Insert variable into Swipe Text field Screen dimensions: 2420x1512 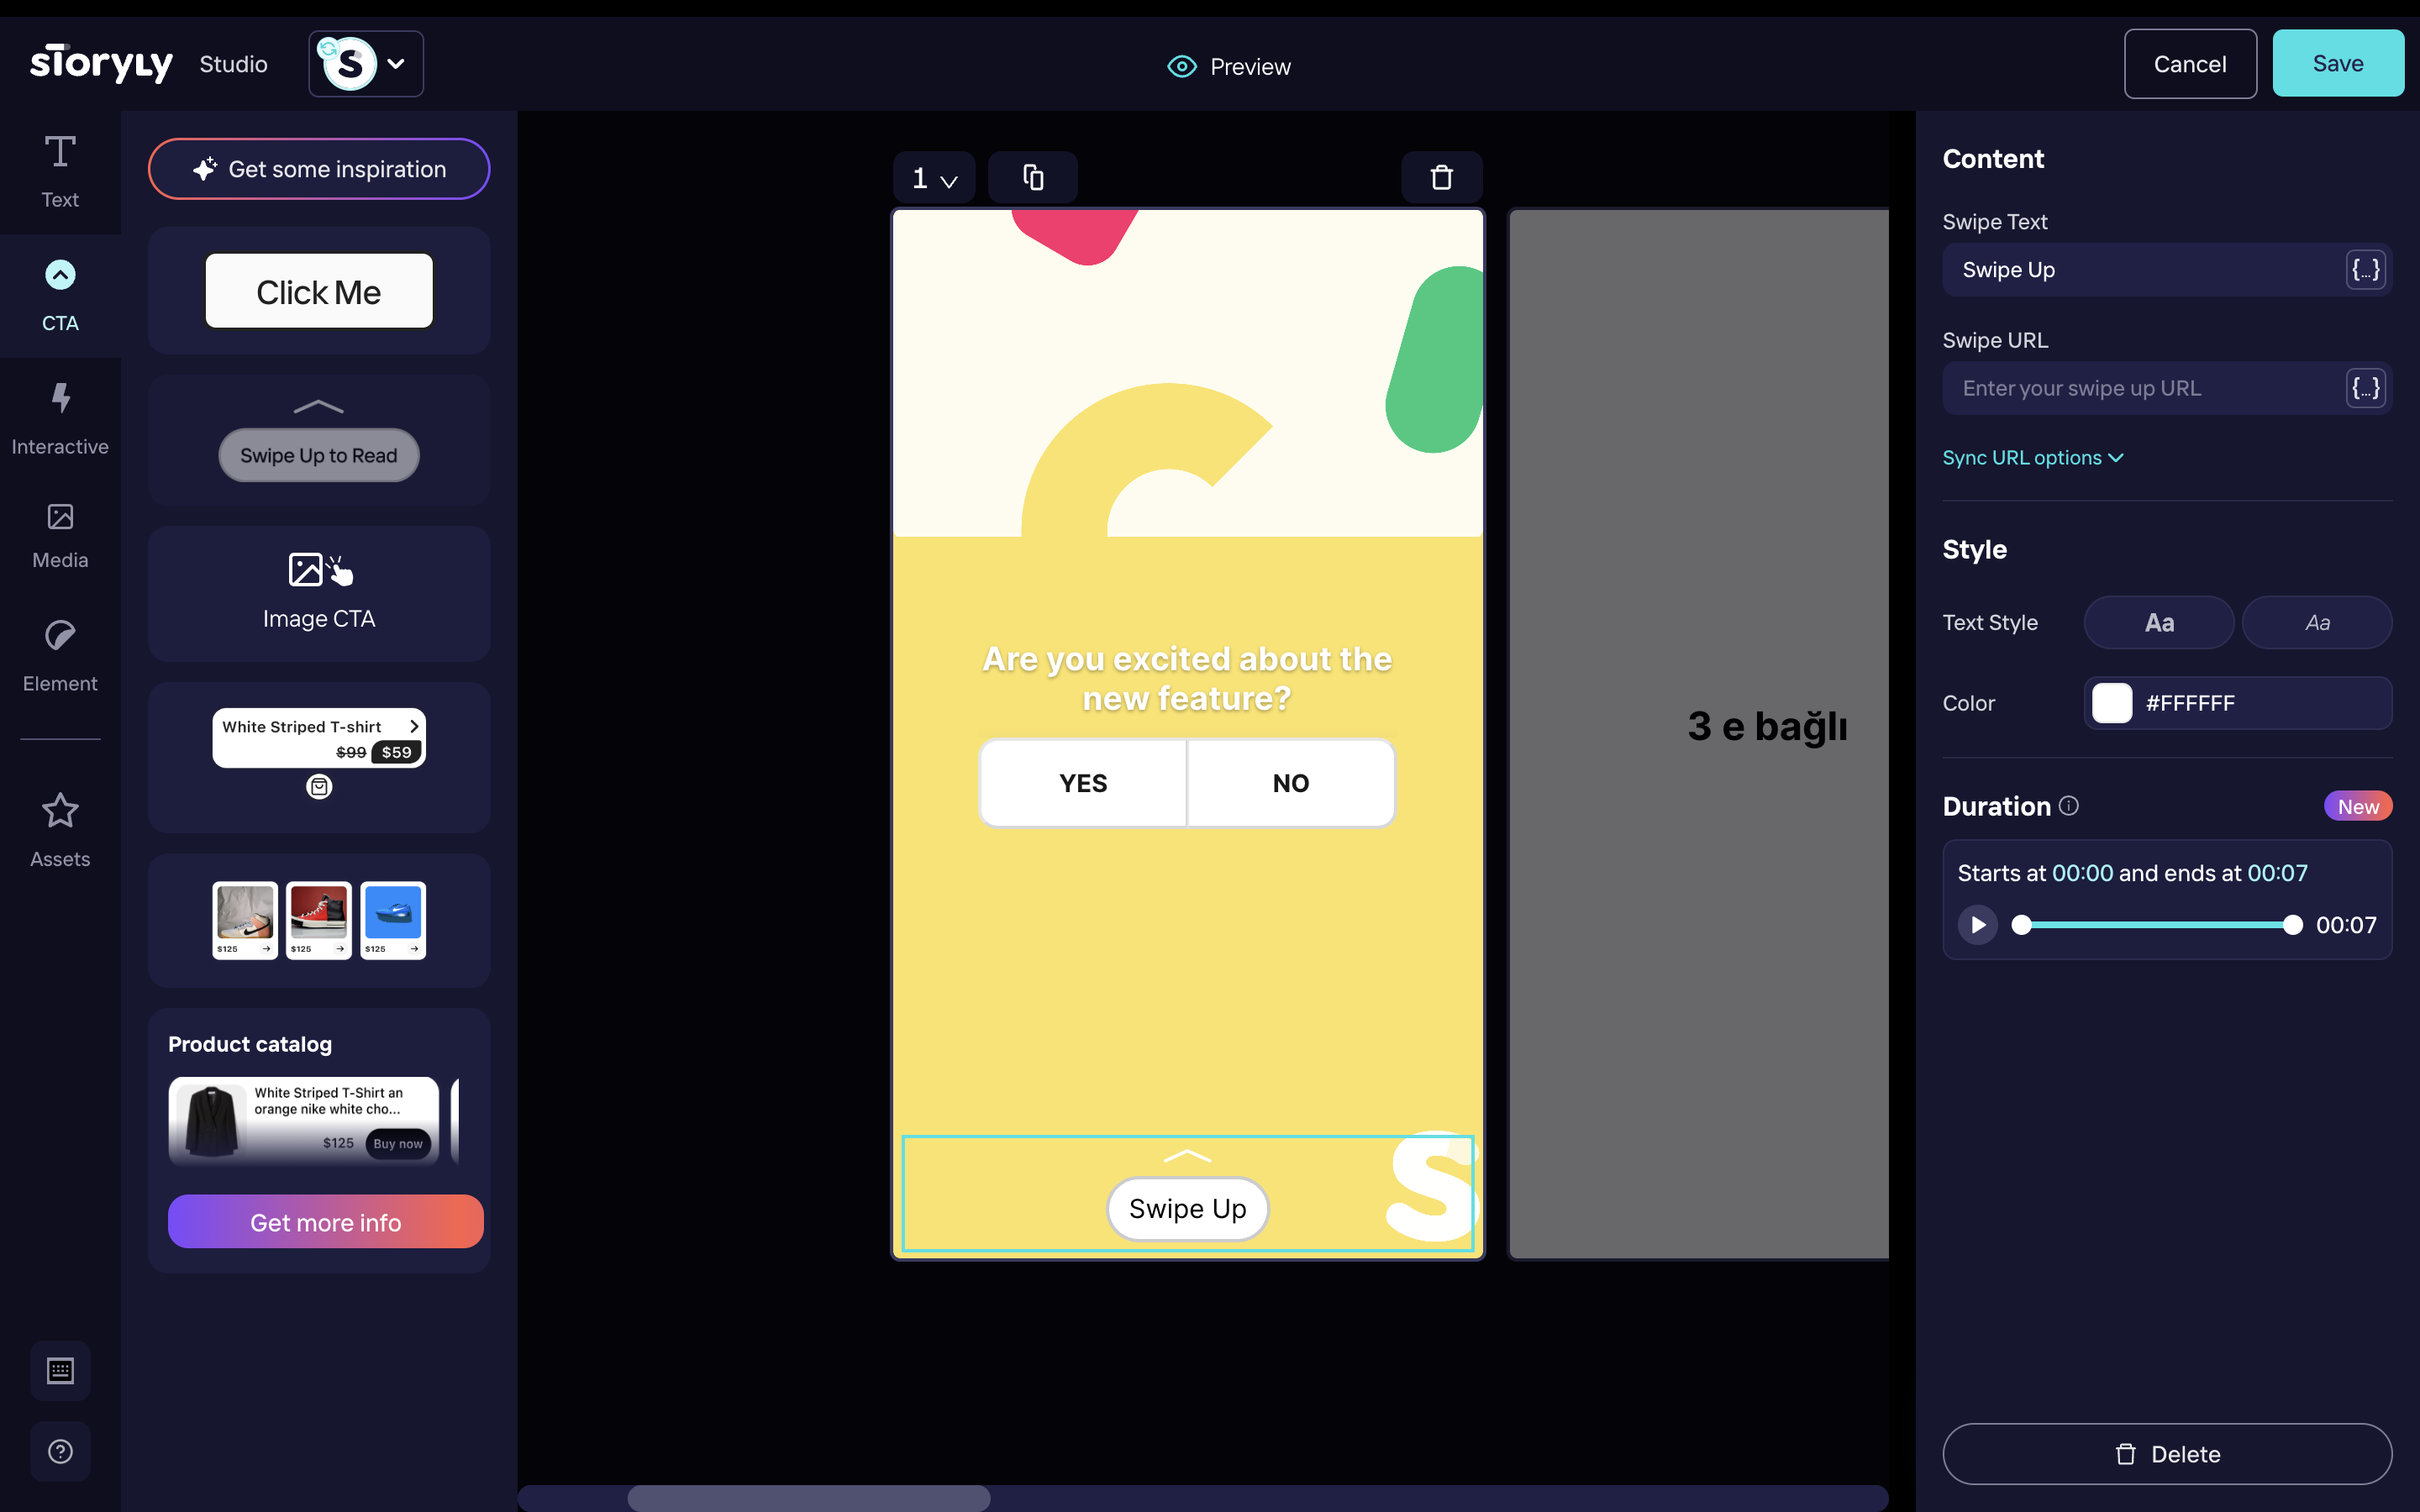coord(2365,270)
